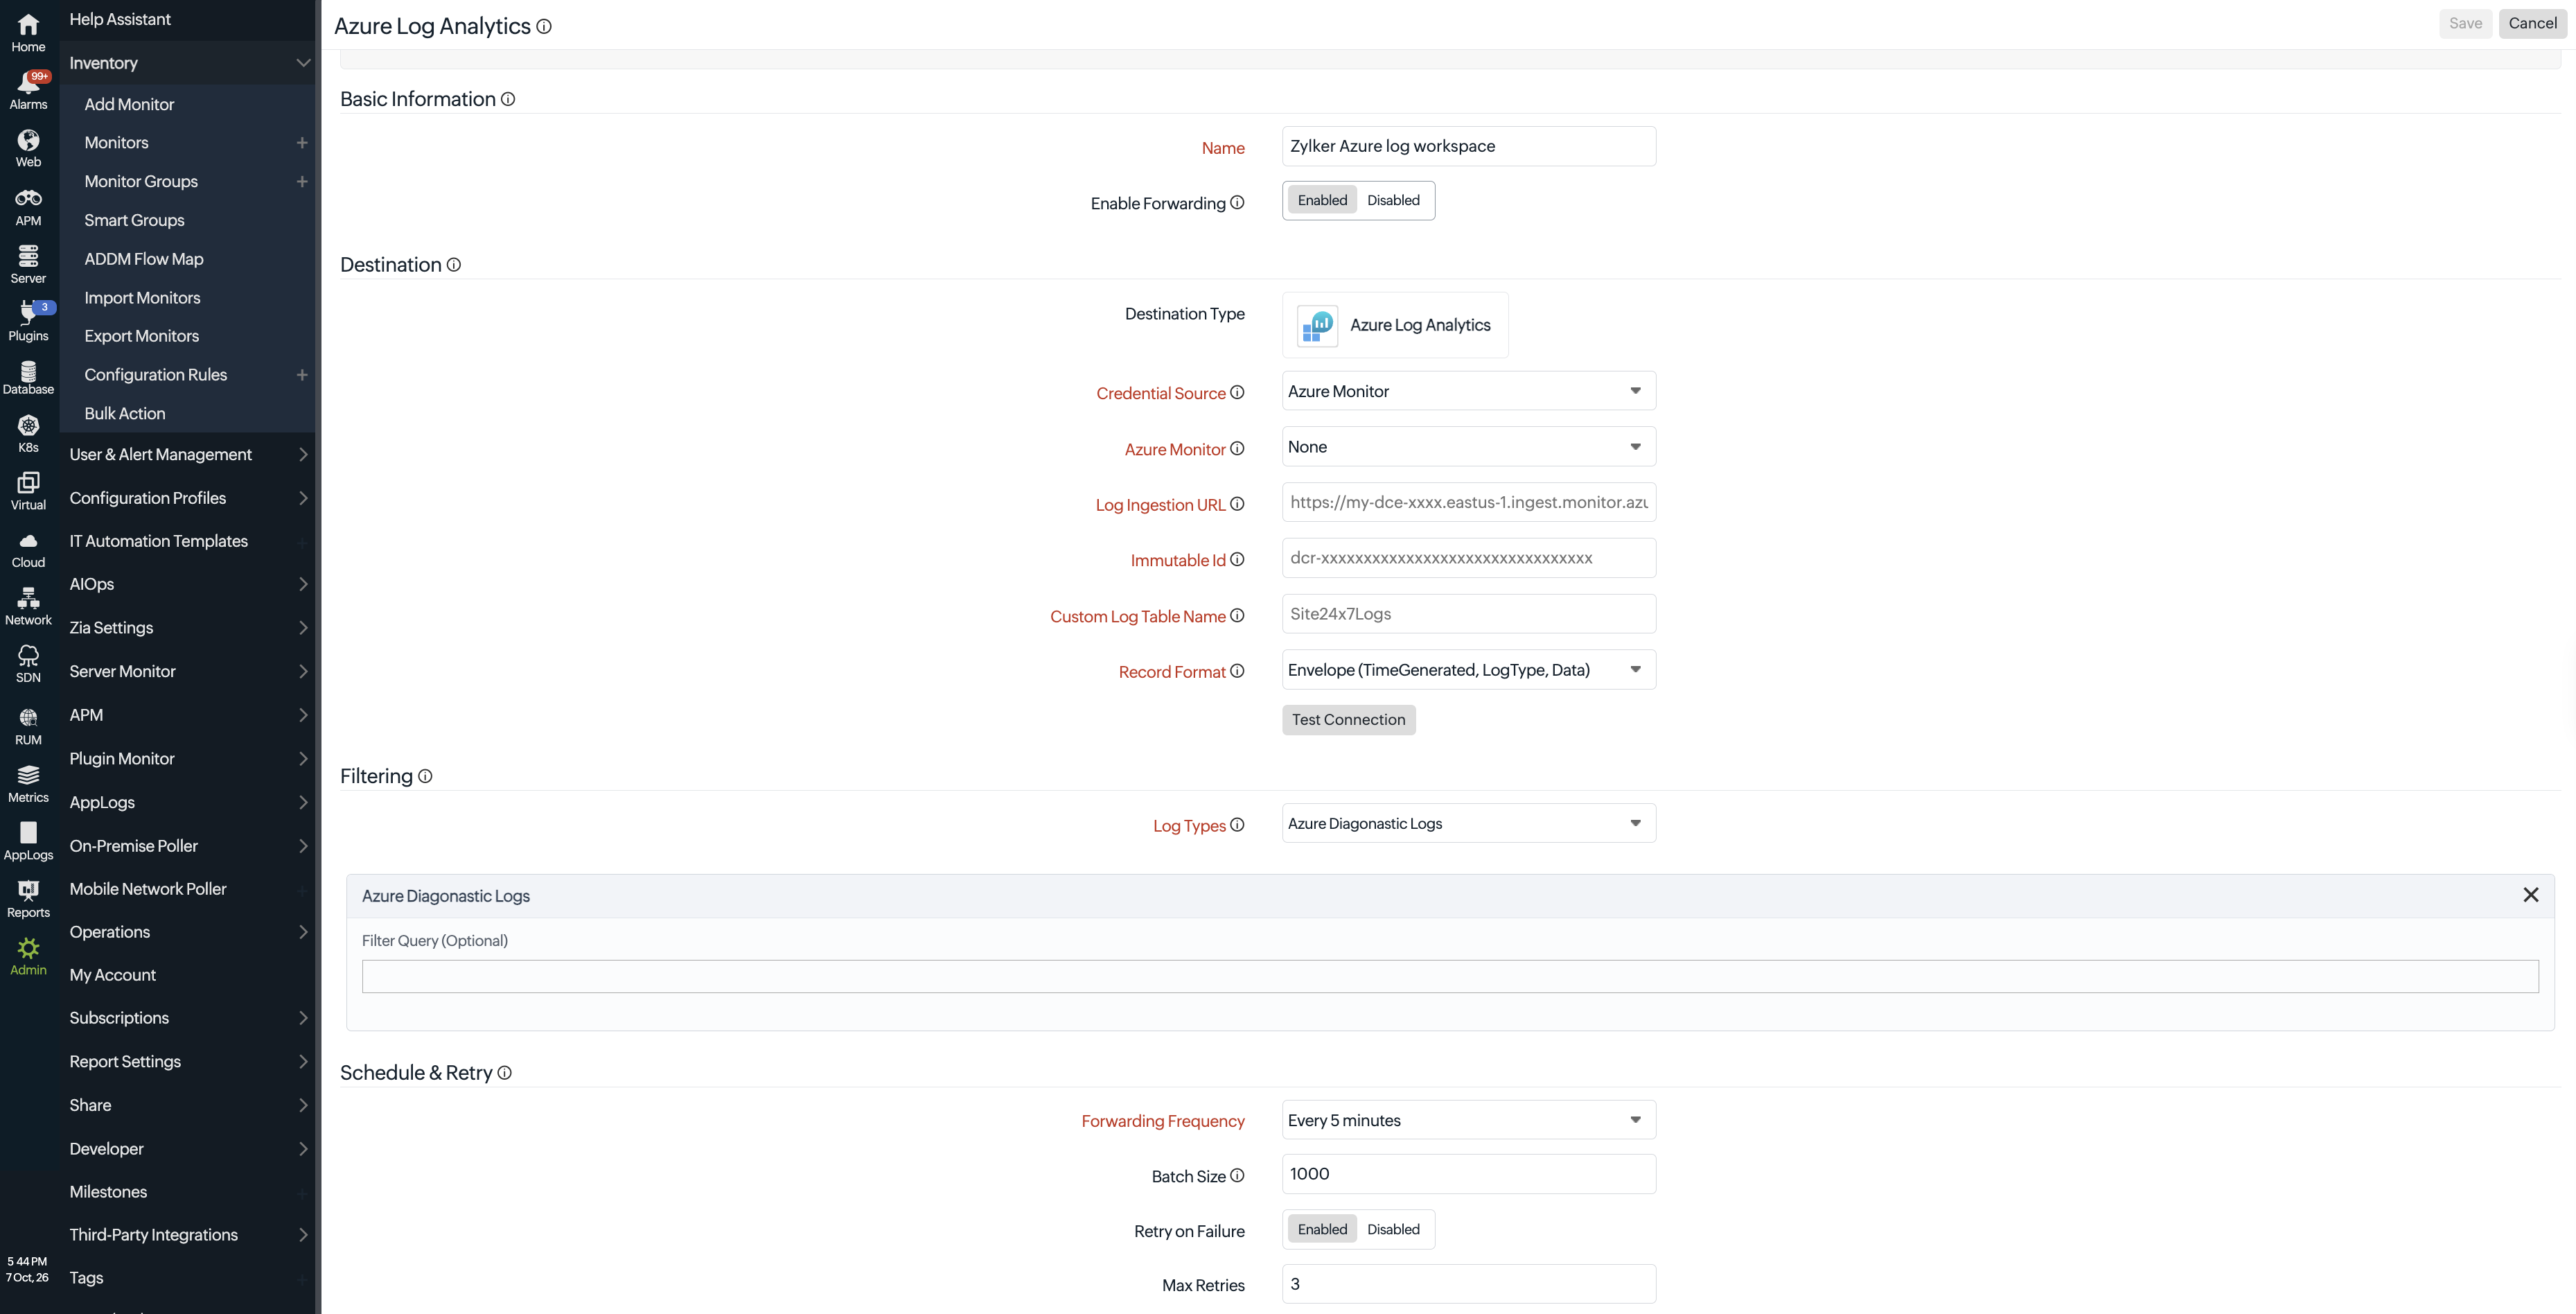Viewport: 2576px width, 1314px height.
Task: Set Retry on Failure to Disabled
Action: pos(1393,1229)
